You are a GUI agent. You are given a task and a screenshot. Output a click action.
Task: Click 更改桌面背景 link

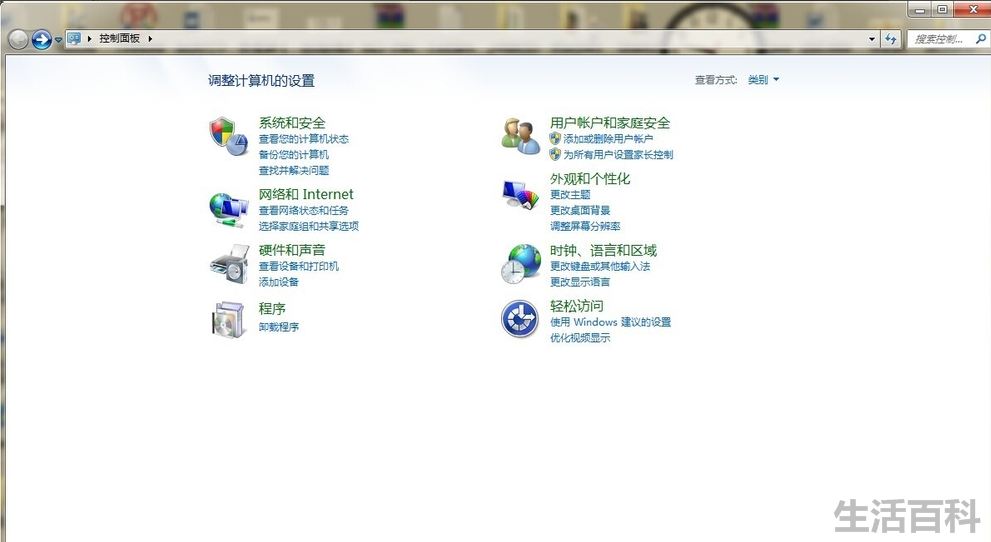click(580, 210)
